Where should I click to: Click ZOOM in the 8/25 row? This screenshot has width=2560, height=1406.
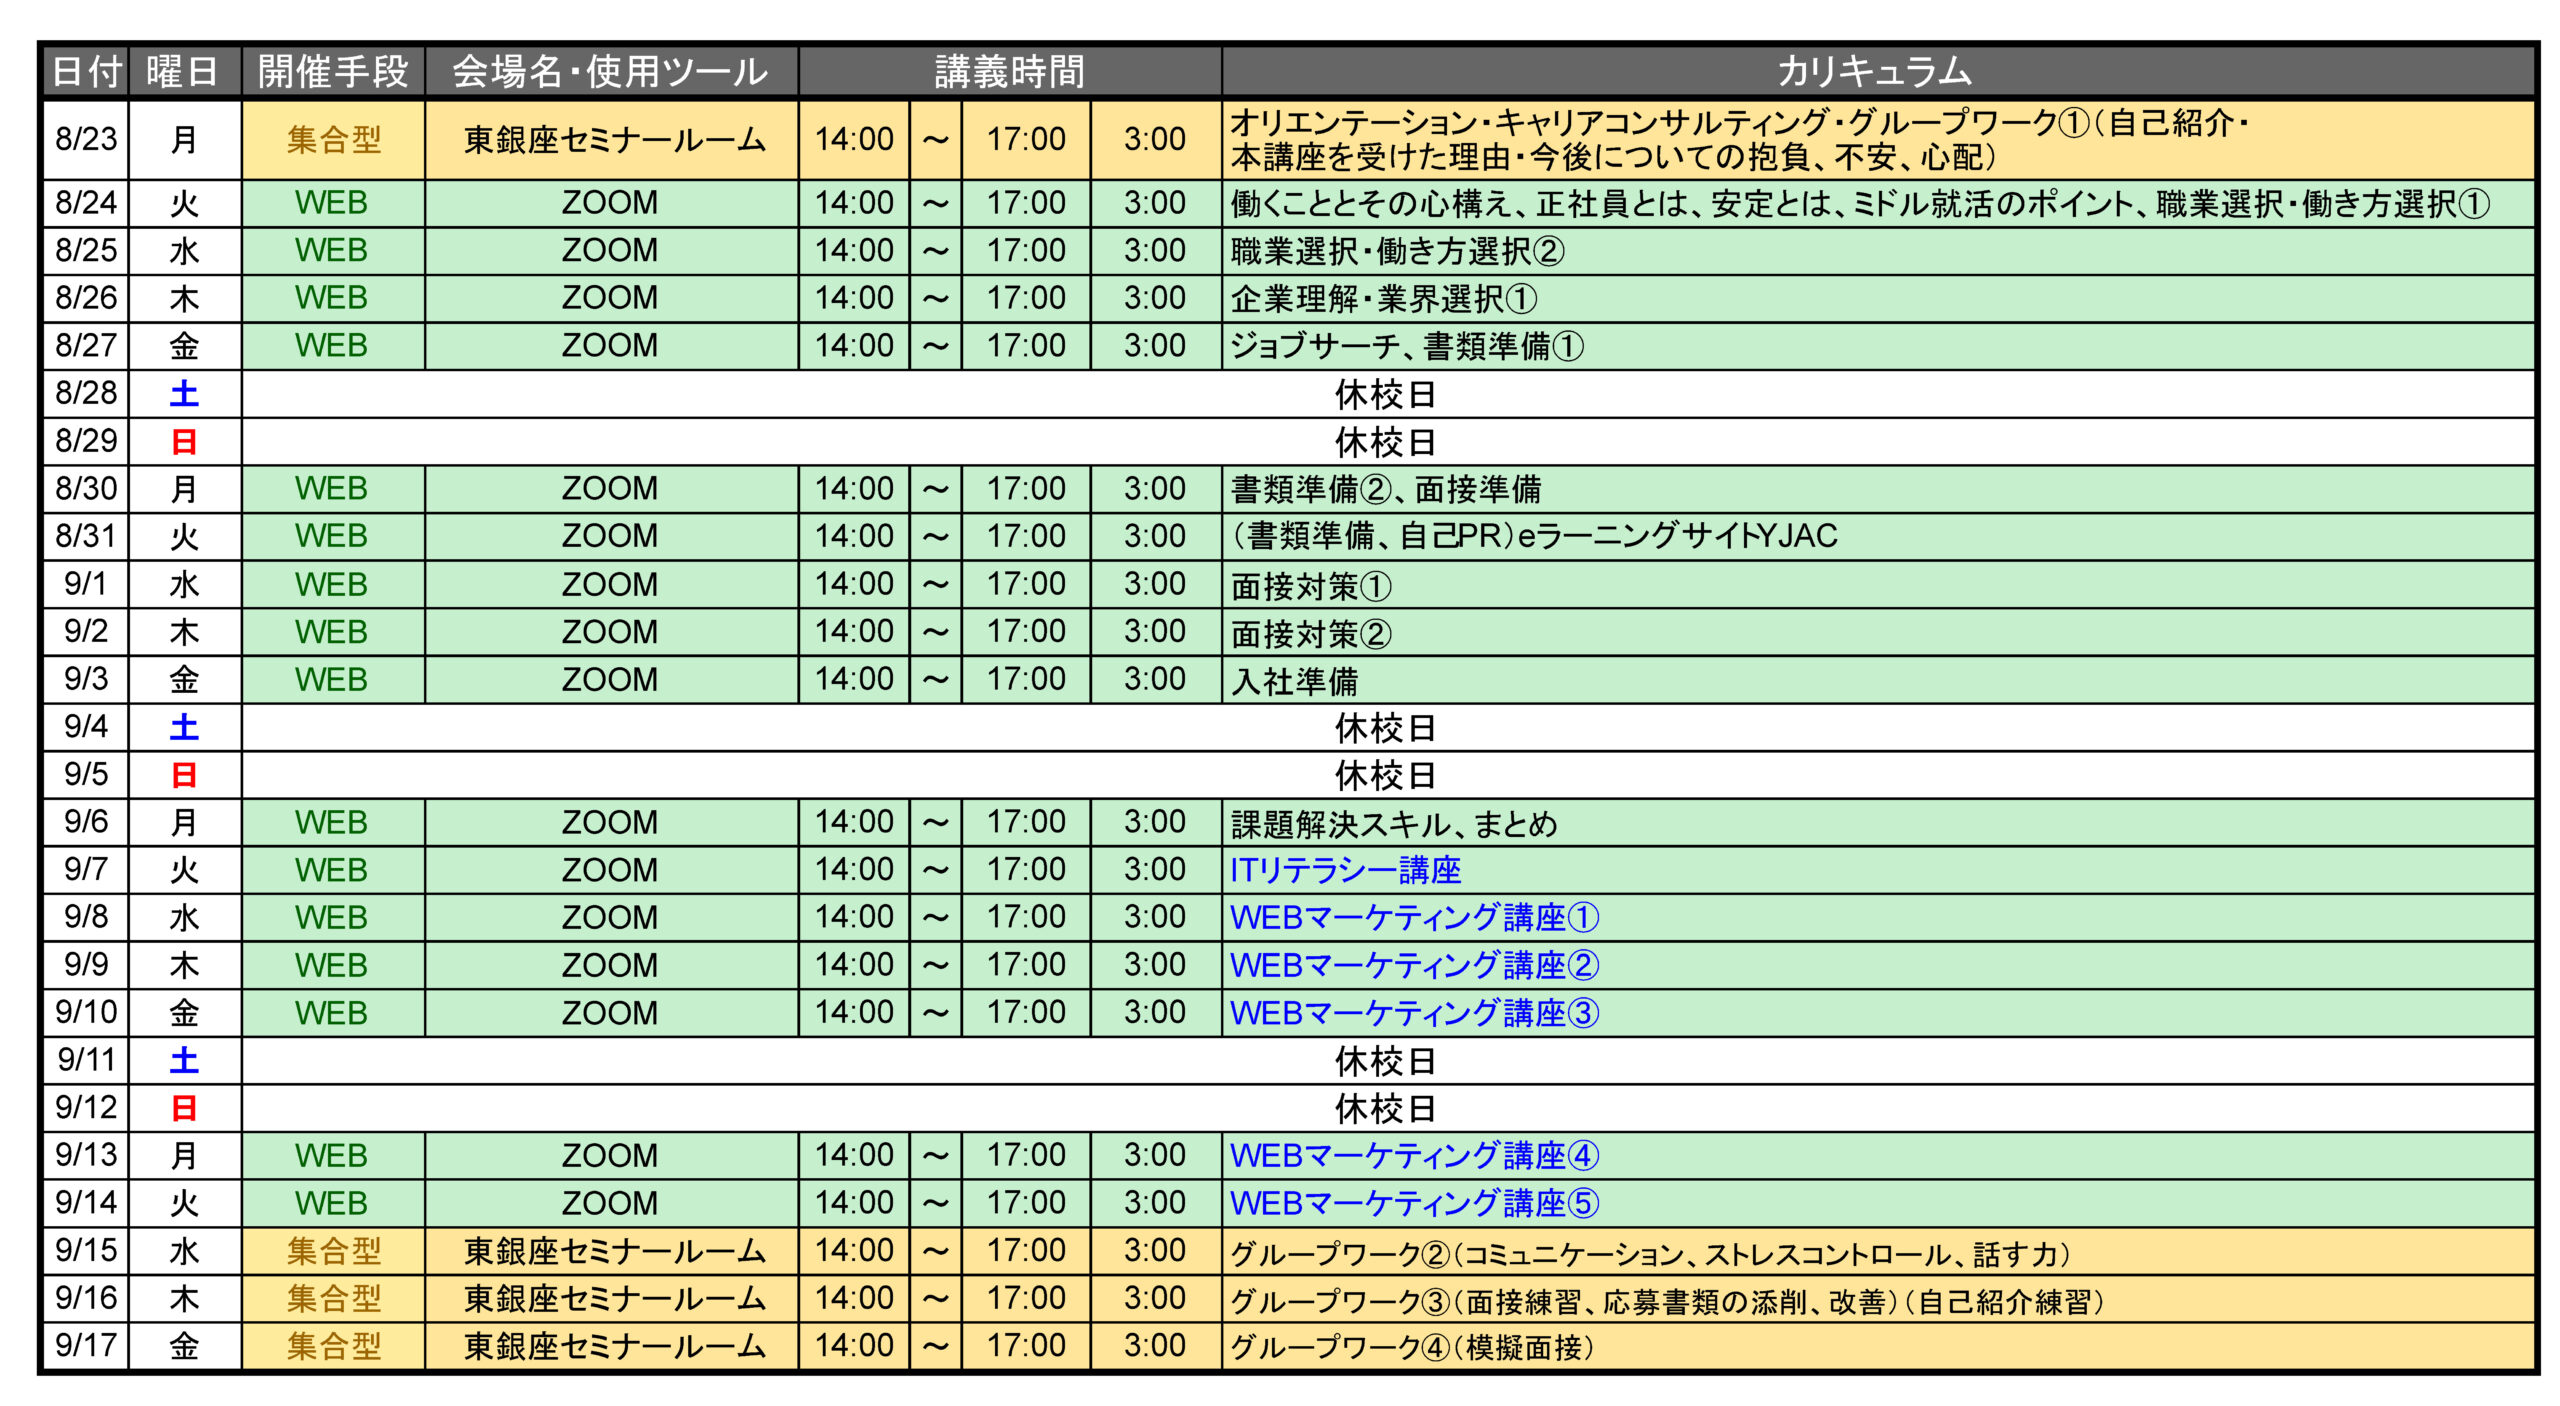point(609,251)
